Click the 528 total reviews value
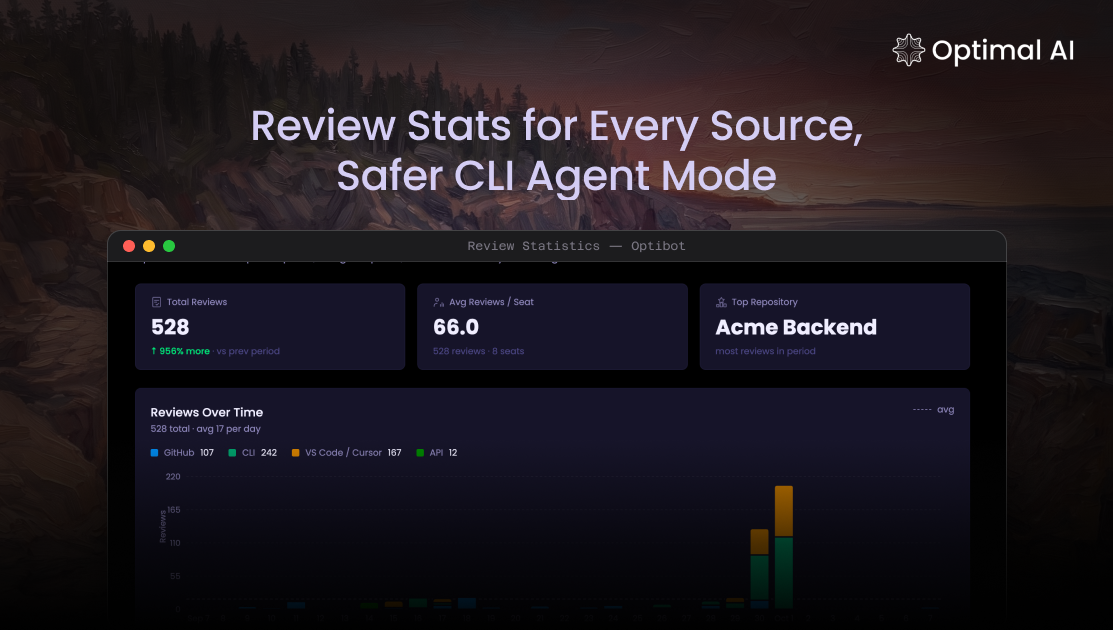The image size is (1113, 630). (x=170, y=327)
